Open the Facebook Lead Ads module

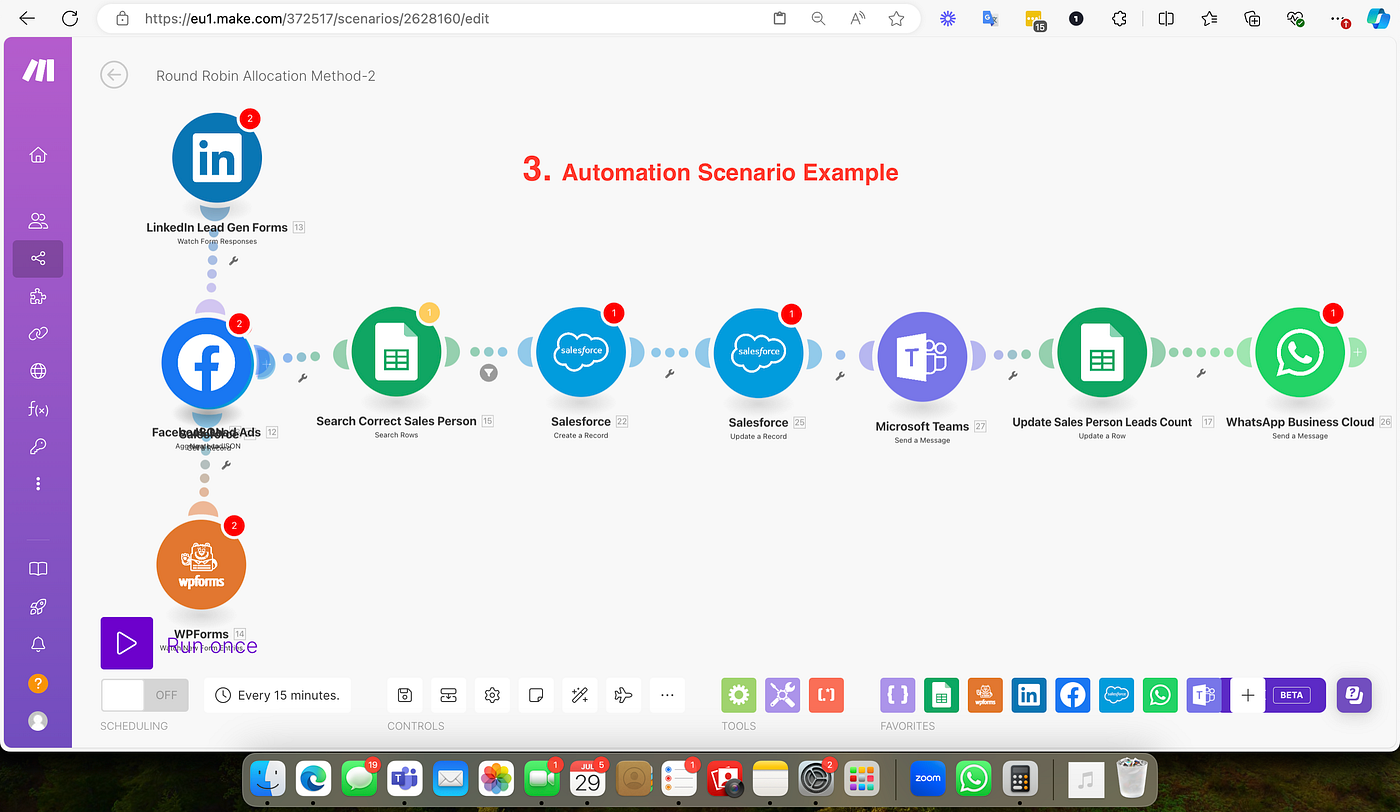(207, 364)
